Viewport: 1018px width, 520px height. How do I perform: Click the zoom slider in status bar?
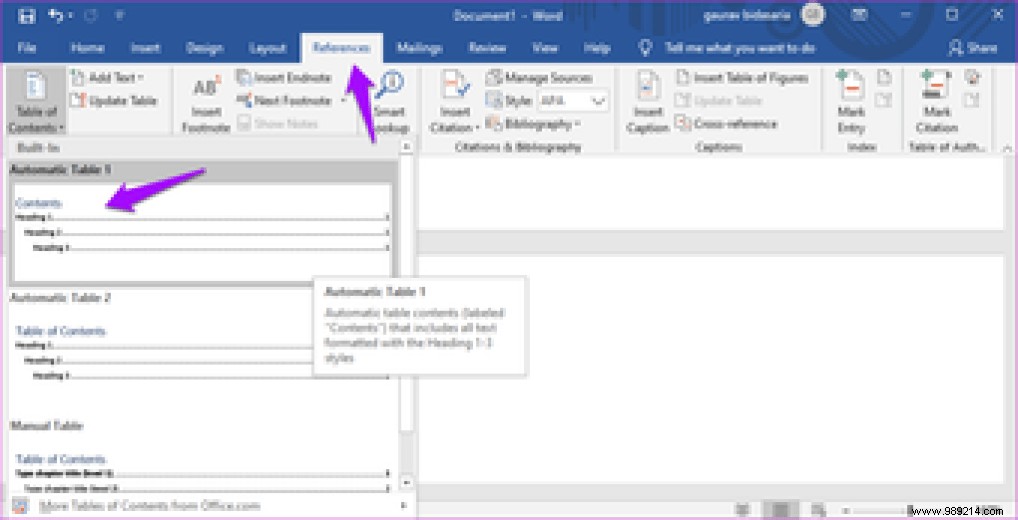pos(908,510)
